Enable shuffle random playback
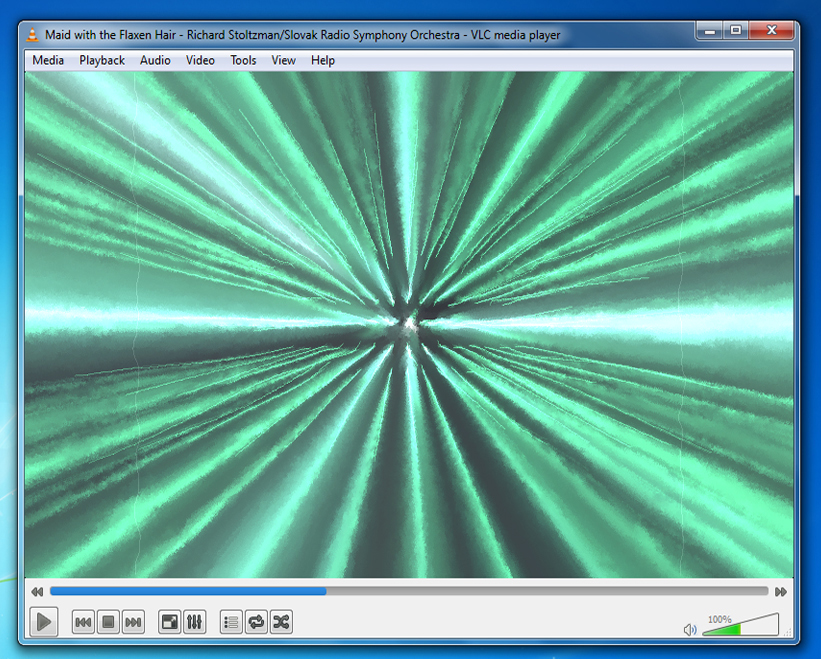 coord(281,622)
